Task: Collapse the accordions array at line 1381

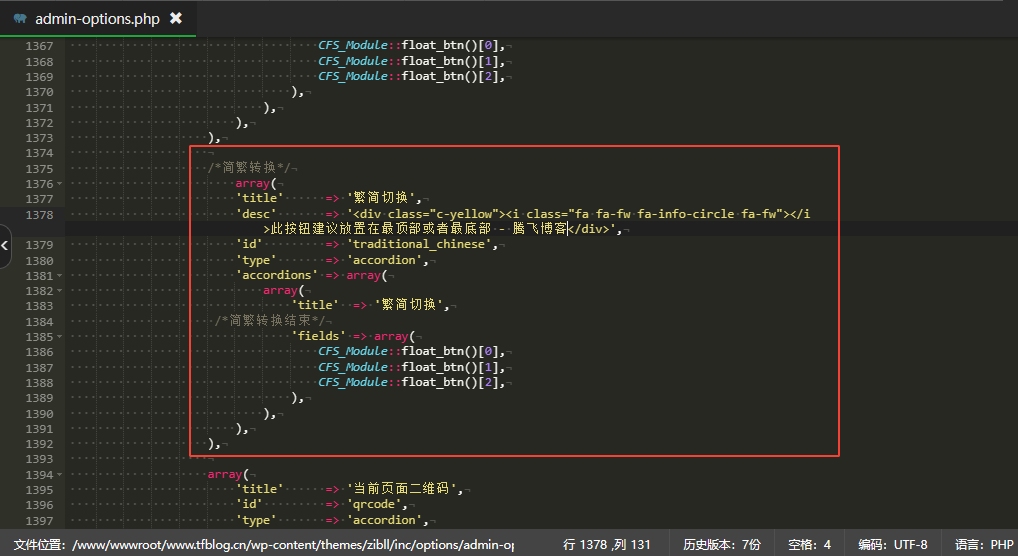Action: [59, 276]
